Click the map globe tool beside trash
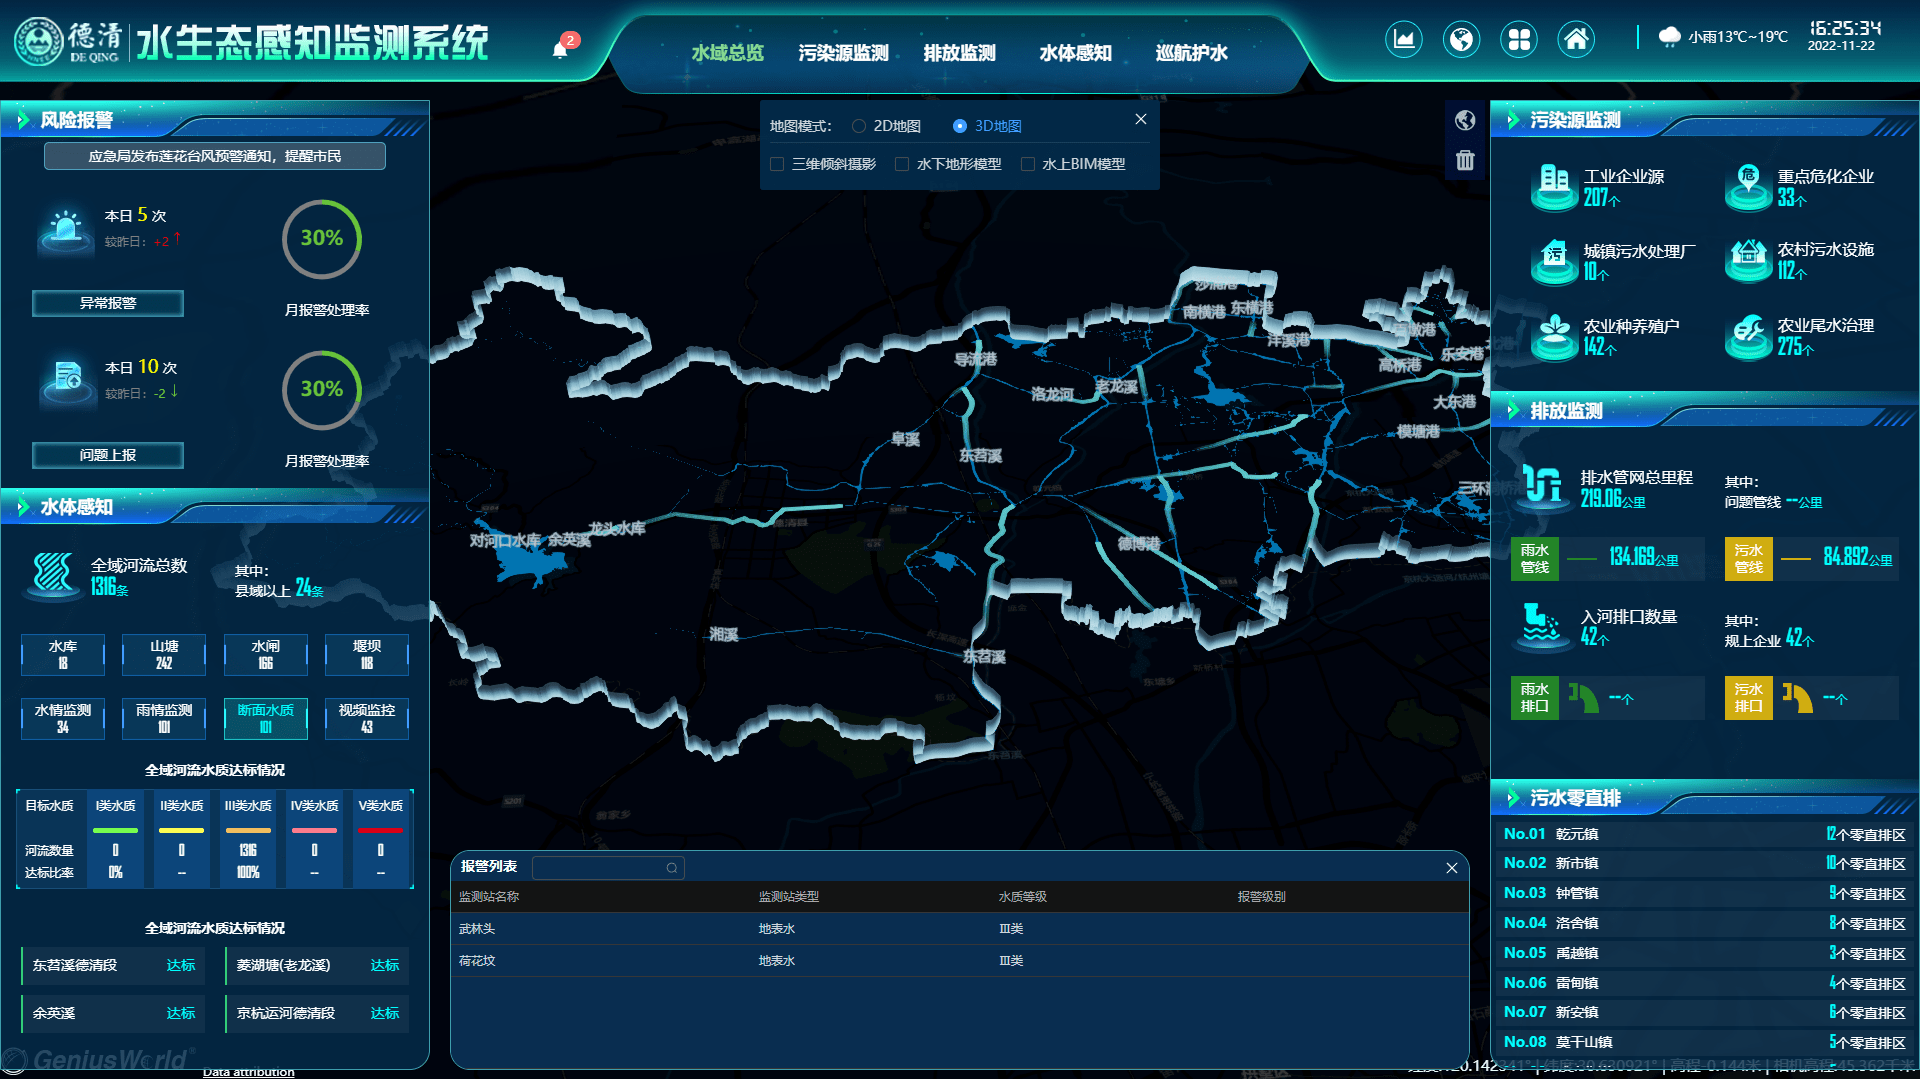The height and width of the screenshot is (1079, 1920). (x=1465, y=120)
